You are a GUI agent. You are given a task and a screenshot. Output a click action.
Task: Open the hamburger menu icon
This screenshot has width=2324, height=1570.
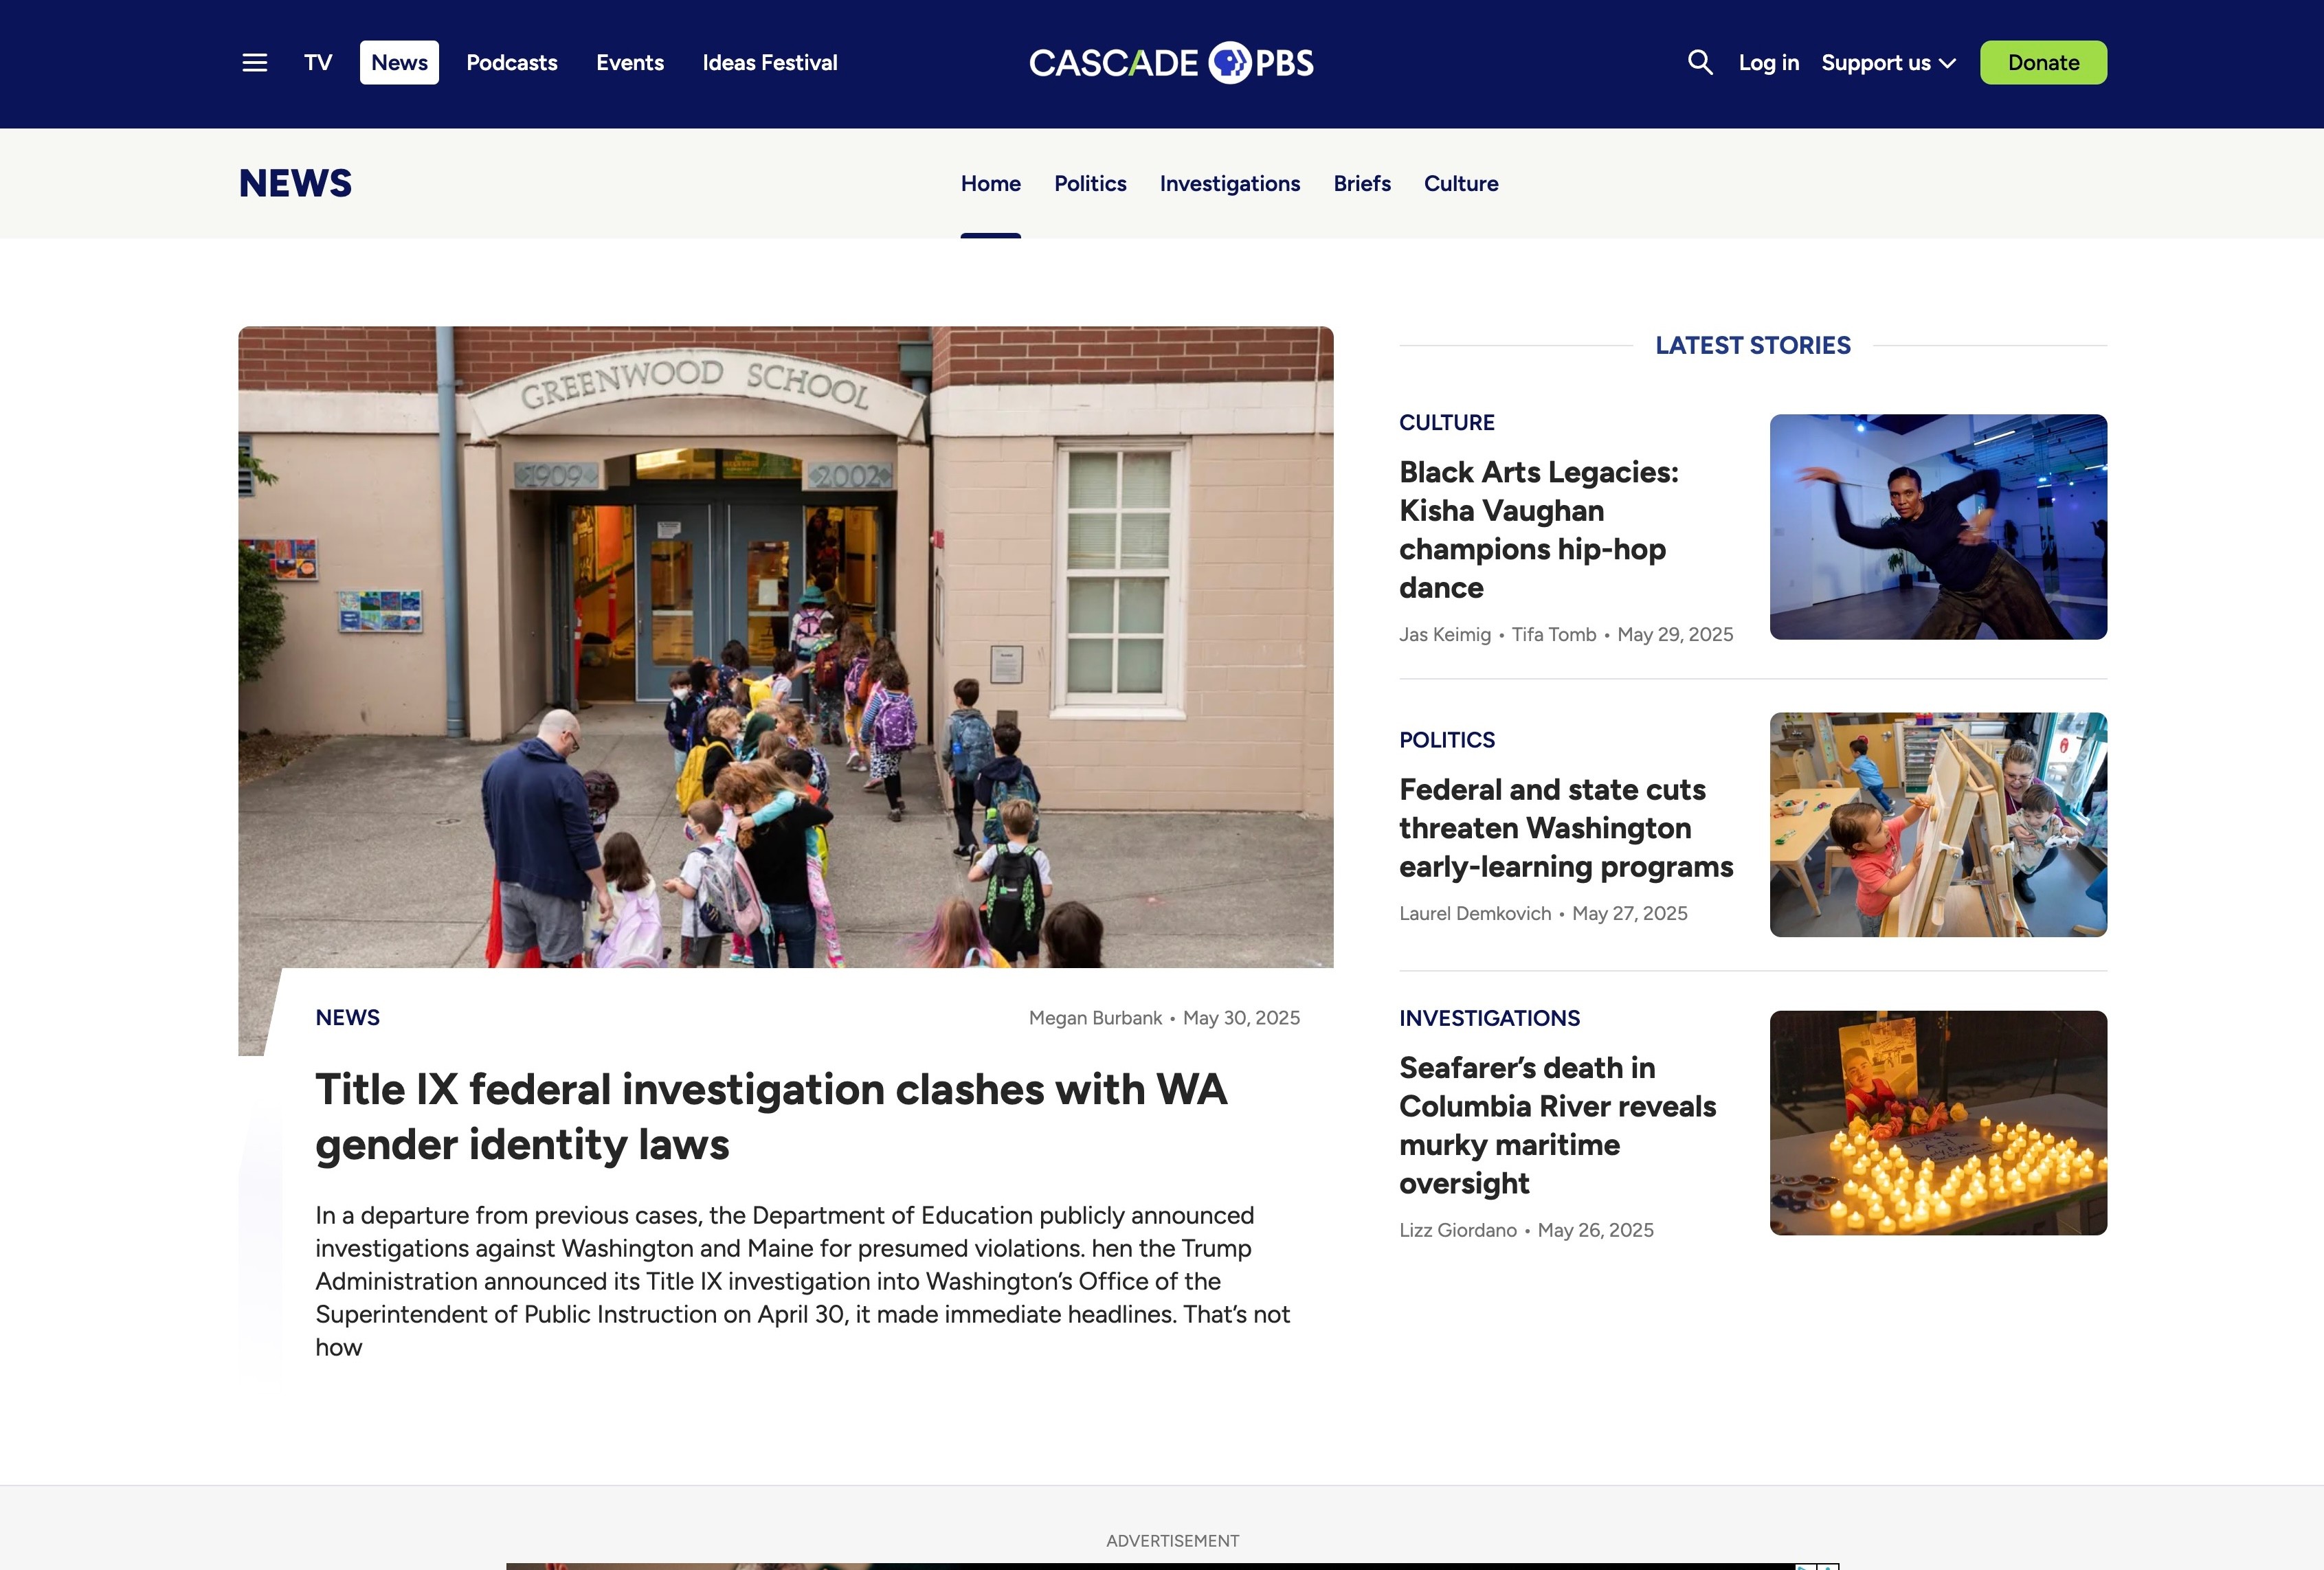point(255,63)
